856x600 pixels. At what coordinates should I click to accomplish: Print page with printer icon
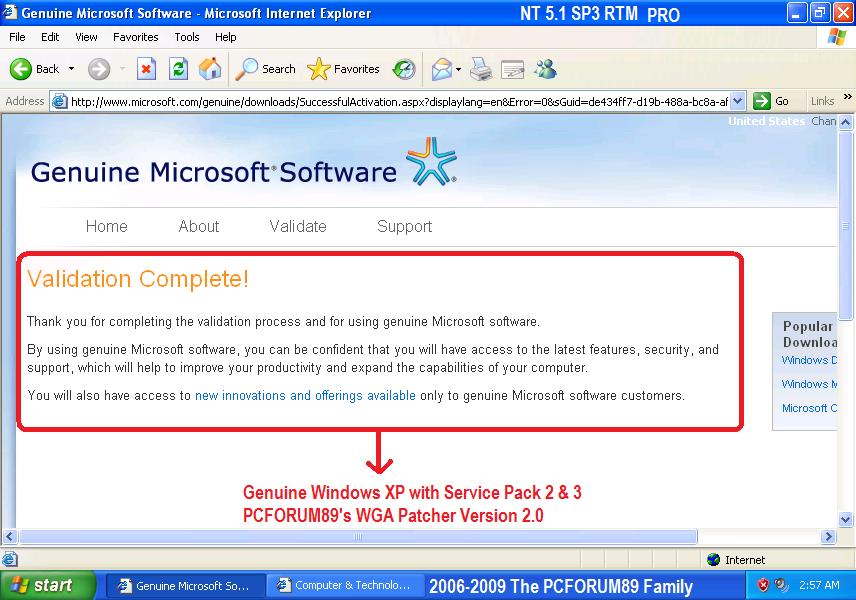pos(481,69)
